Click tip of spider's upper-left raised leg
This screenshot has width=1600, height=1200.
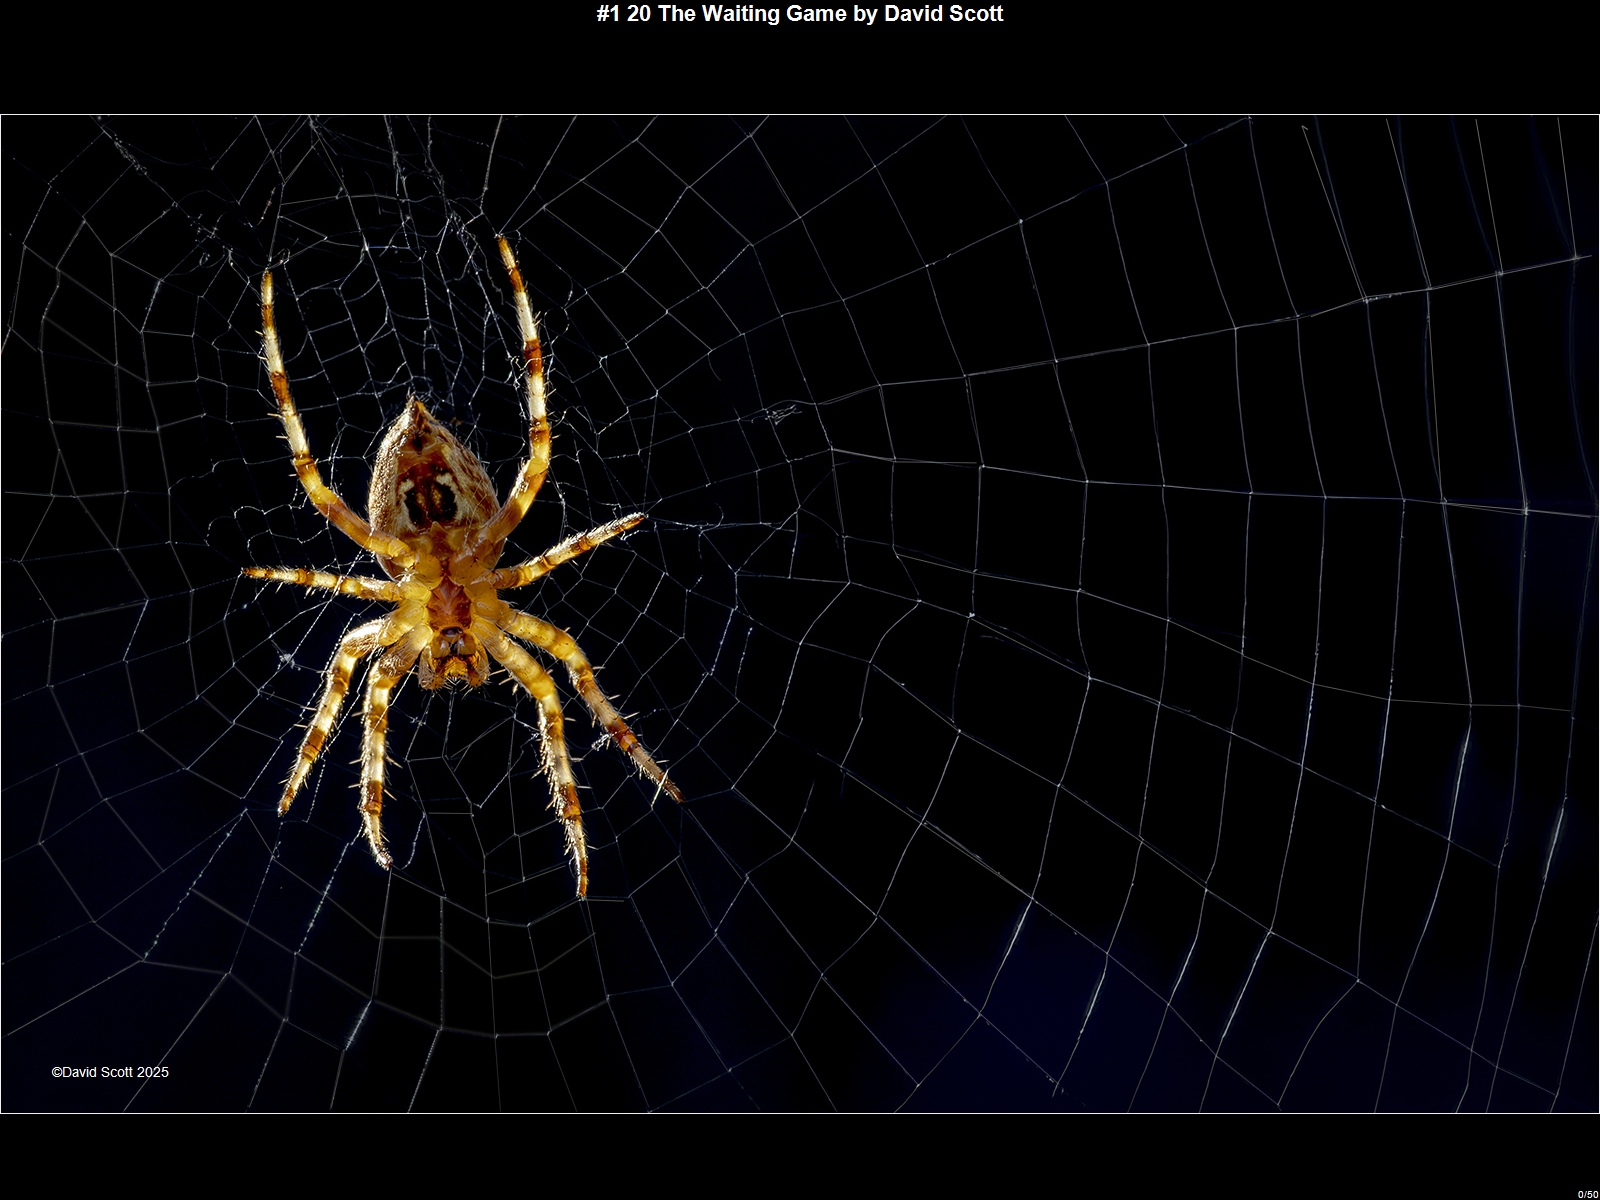(x=267, y=280)
